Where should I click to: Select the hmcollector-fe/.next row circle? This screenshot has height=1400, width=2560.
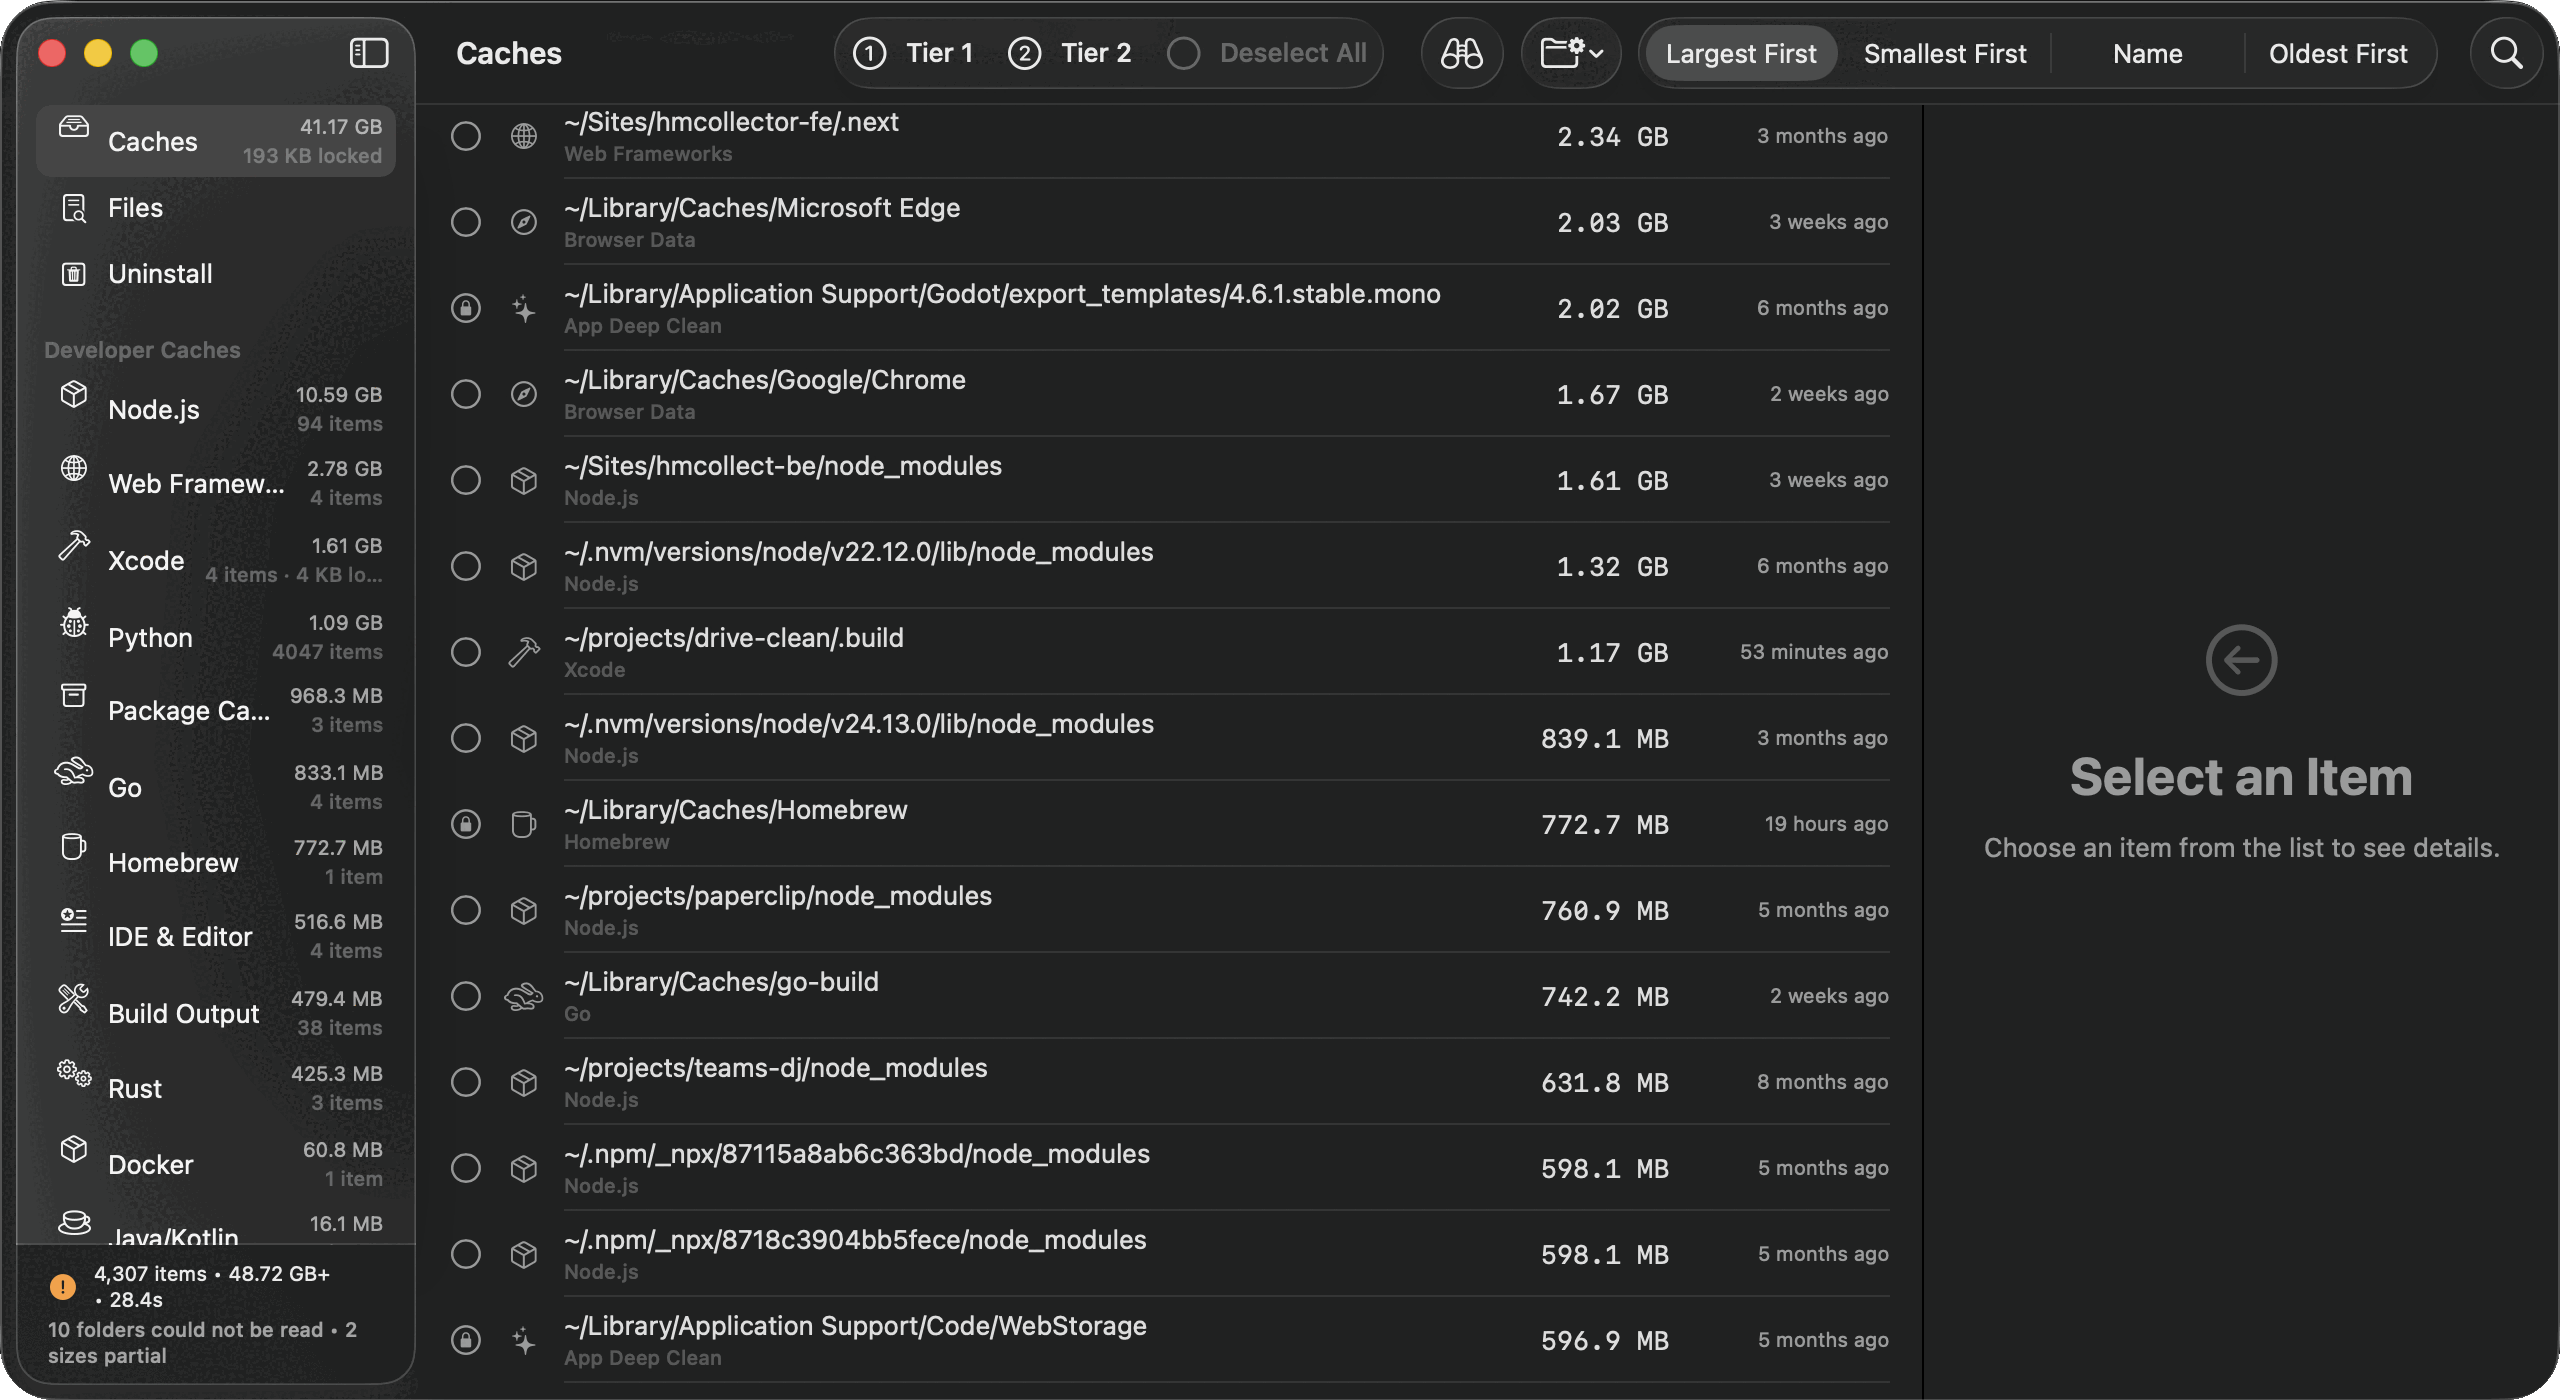coord(466,136)
